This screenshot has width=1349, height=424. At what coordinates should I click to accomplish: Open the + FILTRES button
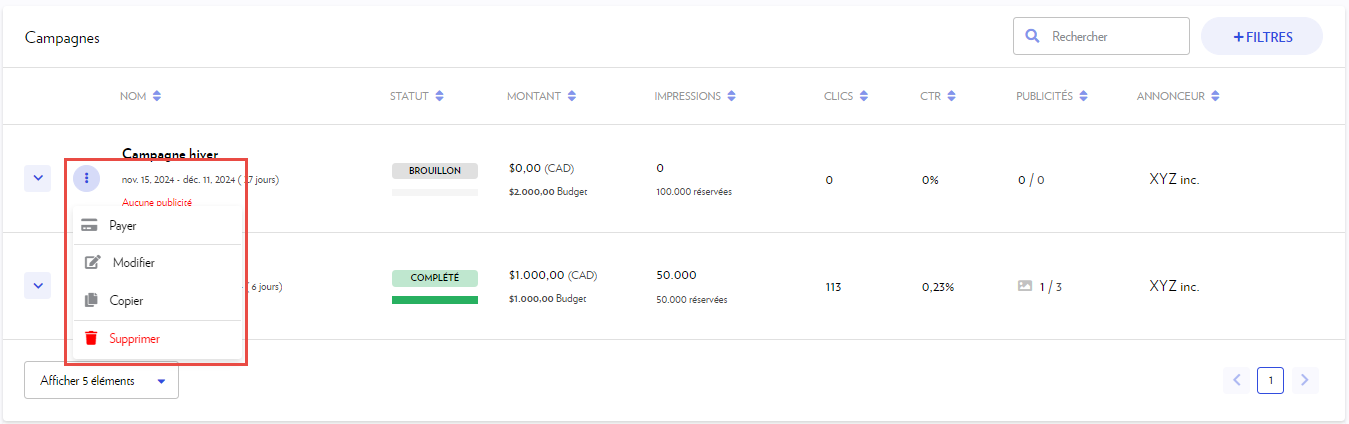[1262, 37]
